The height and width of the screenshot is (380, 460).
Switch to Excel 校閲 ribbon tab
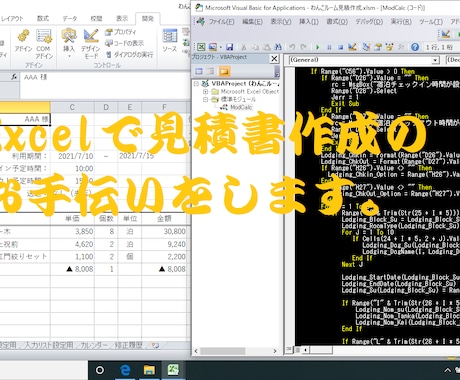[x=96, y=19]
